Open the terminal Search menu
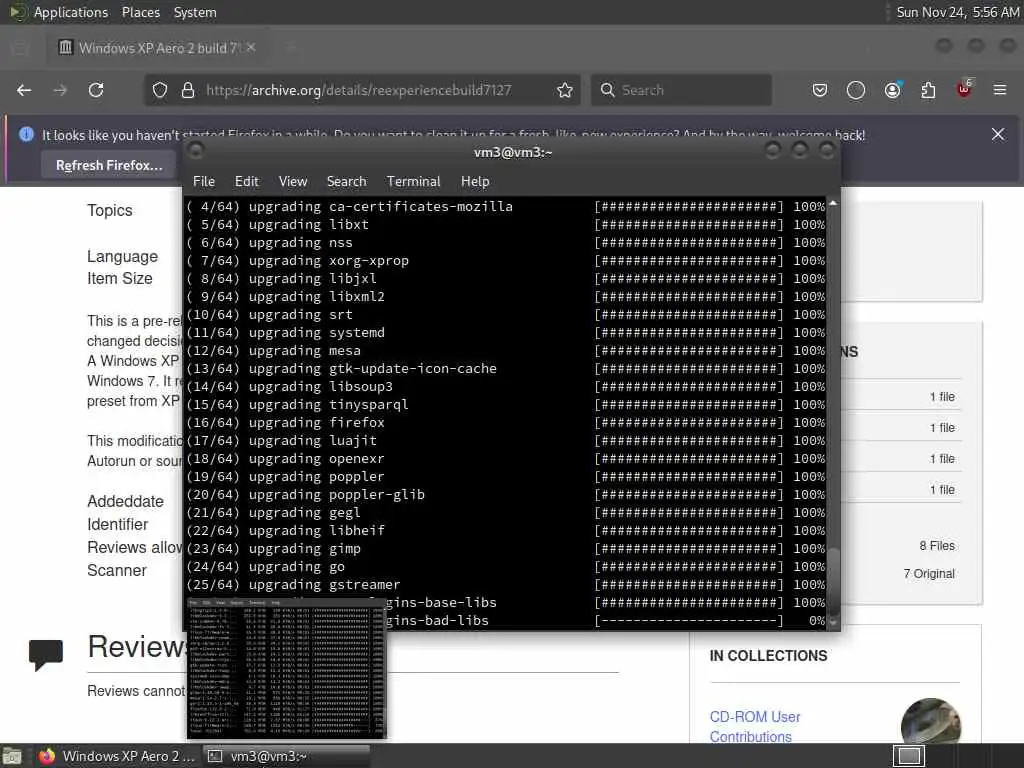The width and height of the screenshot is (1024, 768). point(346,182)
